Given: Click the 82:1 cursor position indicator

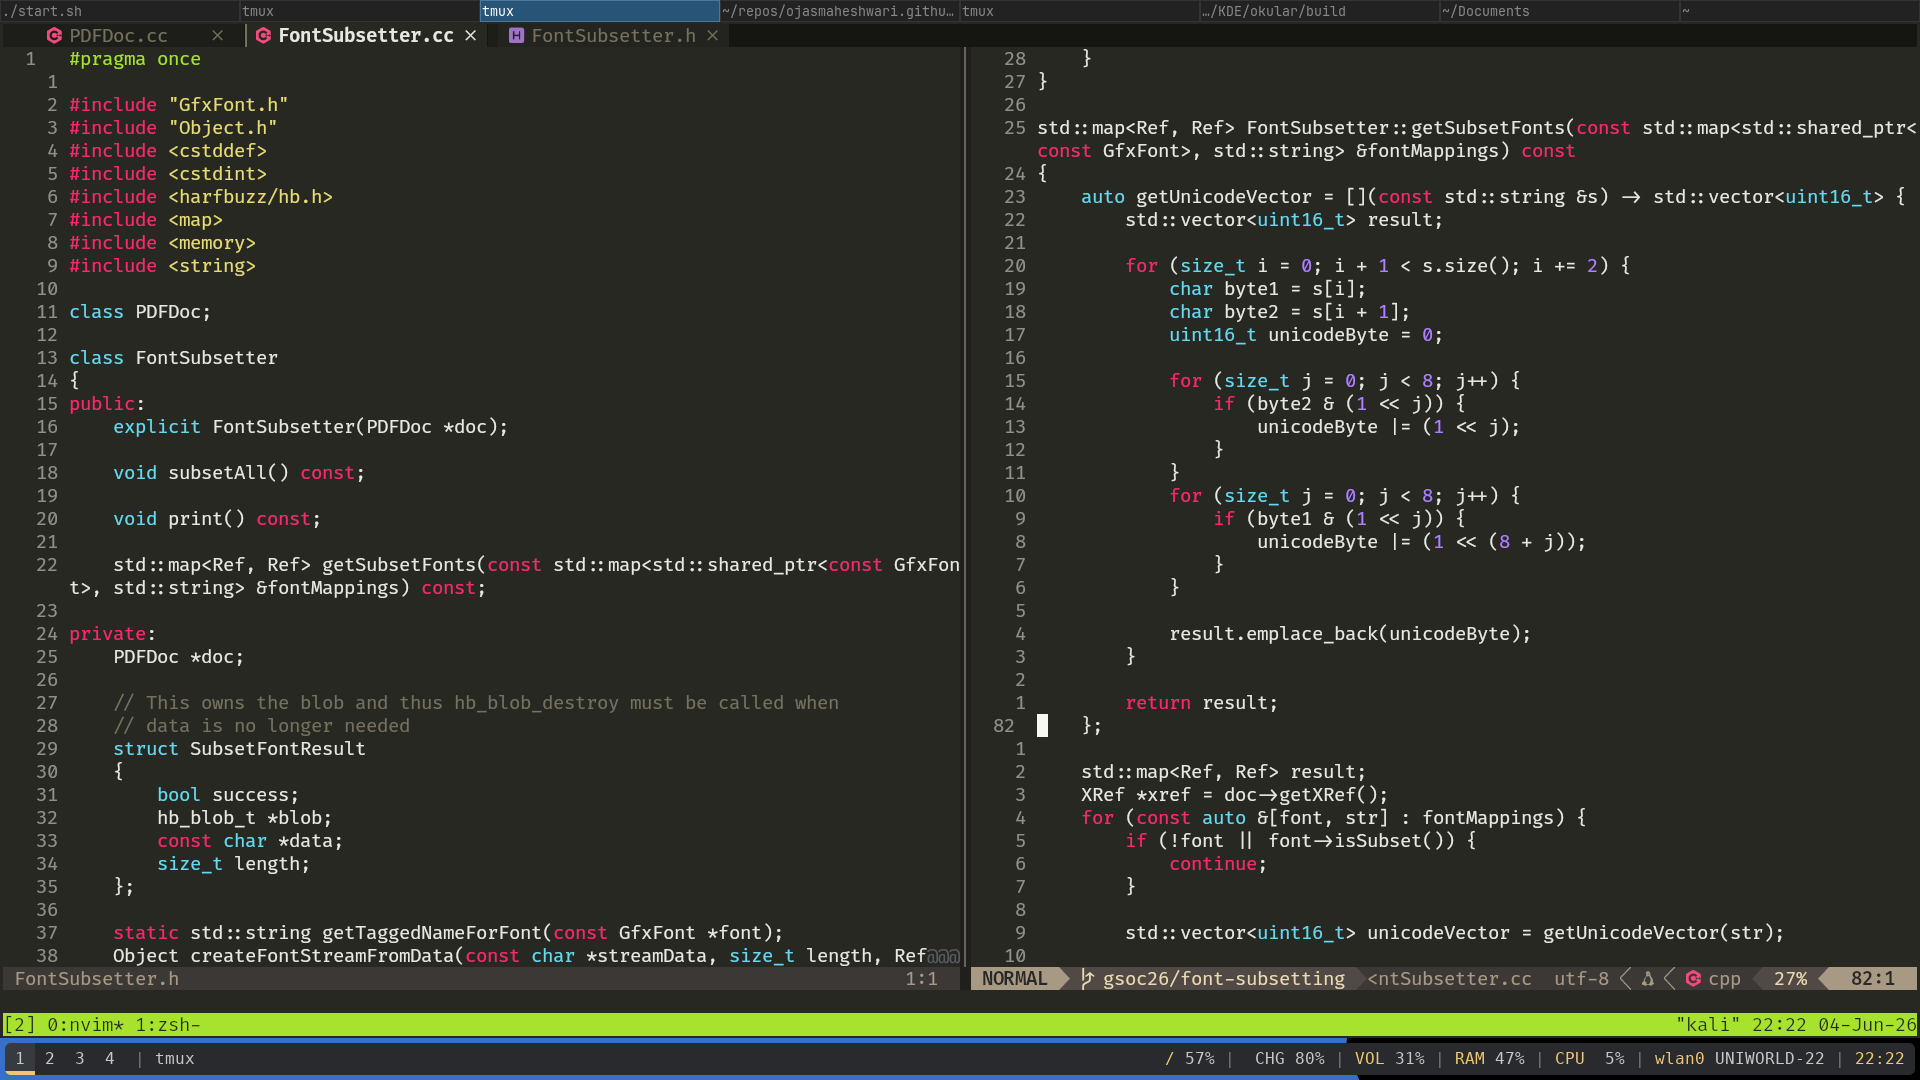Looking at the screenshot, I should 1872,979.
